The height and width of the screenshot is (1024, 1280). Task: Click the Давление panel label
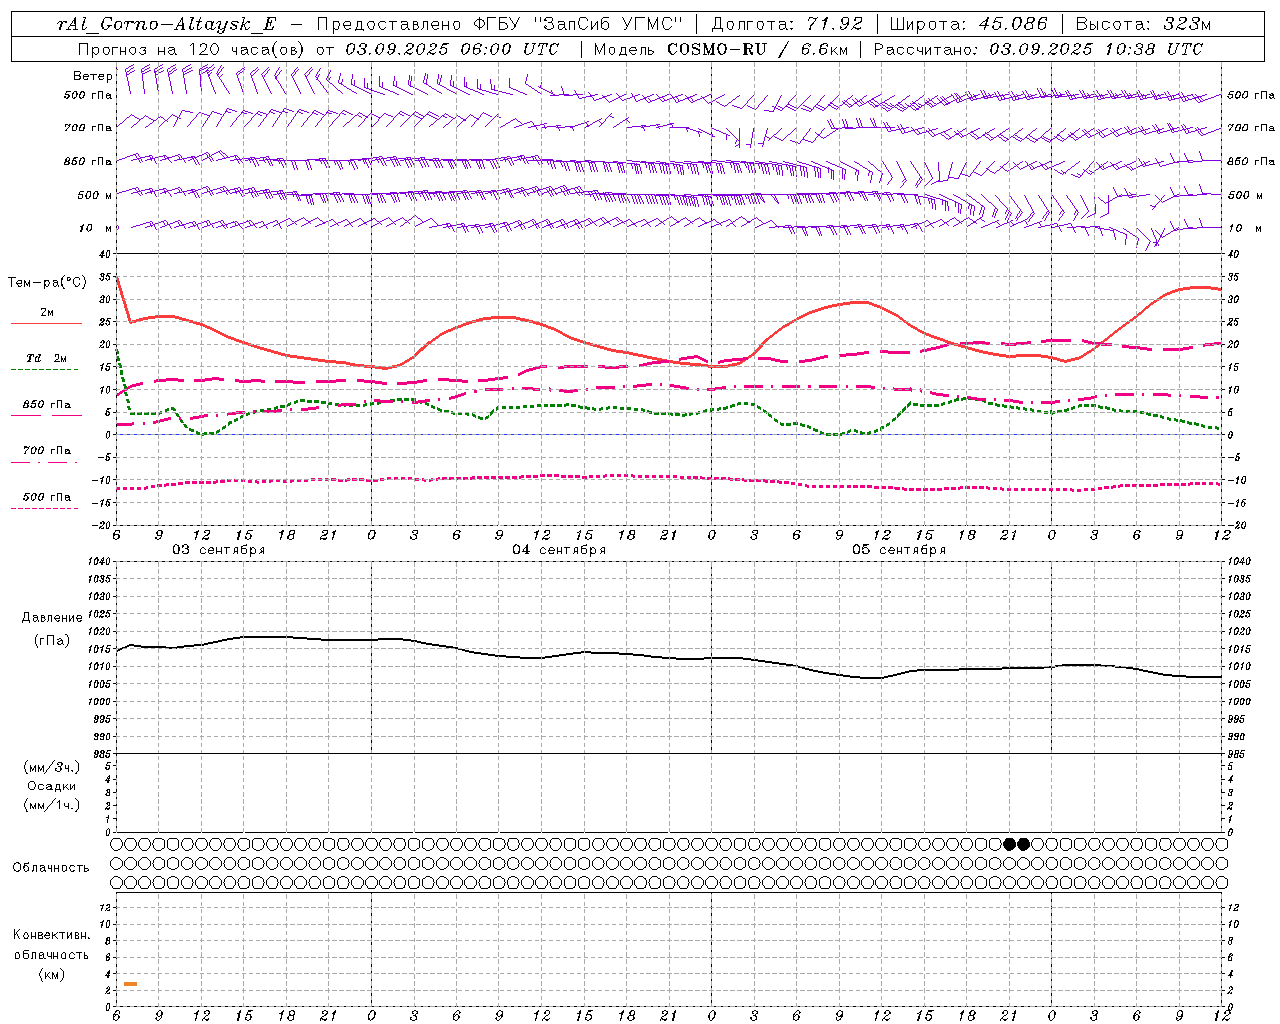(52, 618)
